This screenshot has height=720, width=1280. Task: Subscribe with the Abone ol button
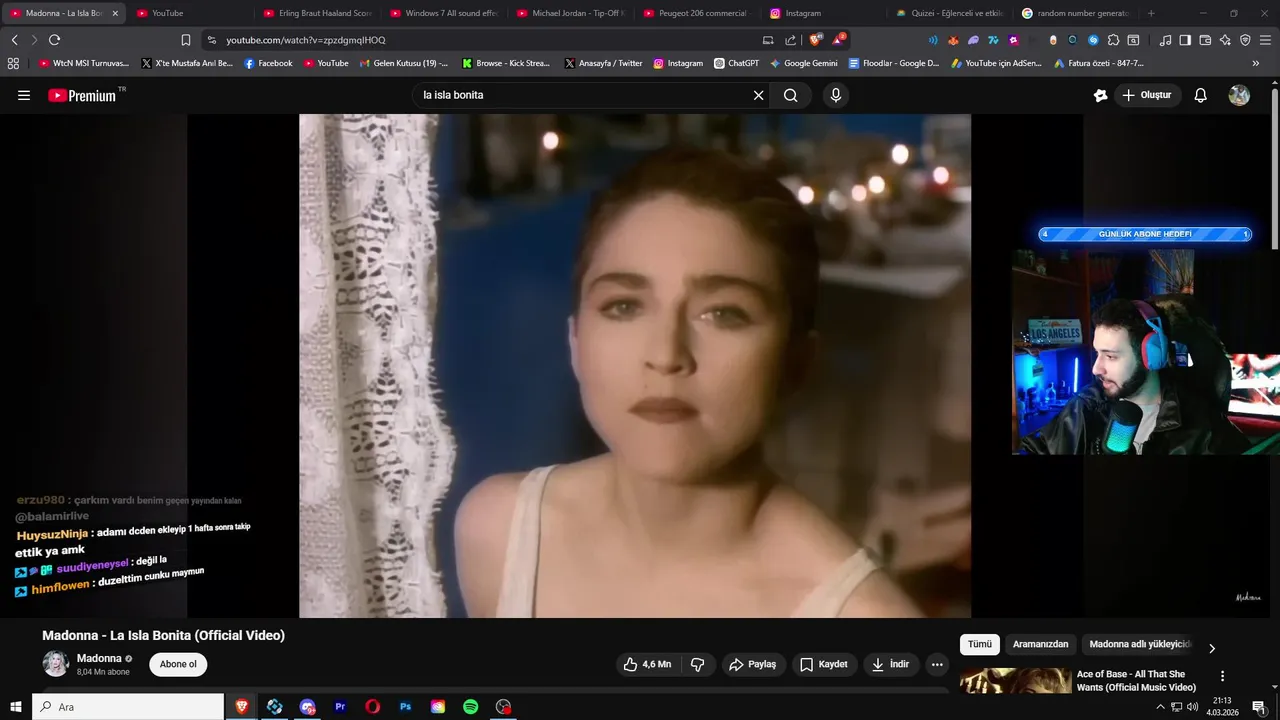(x=179, y=664)
